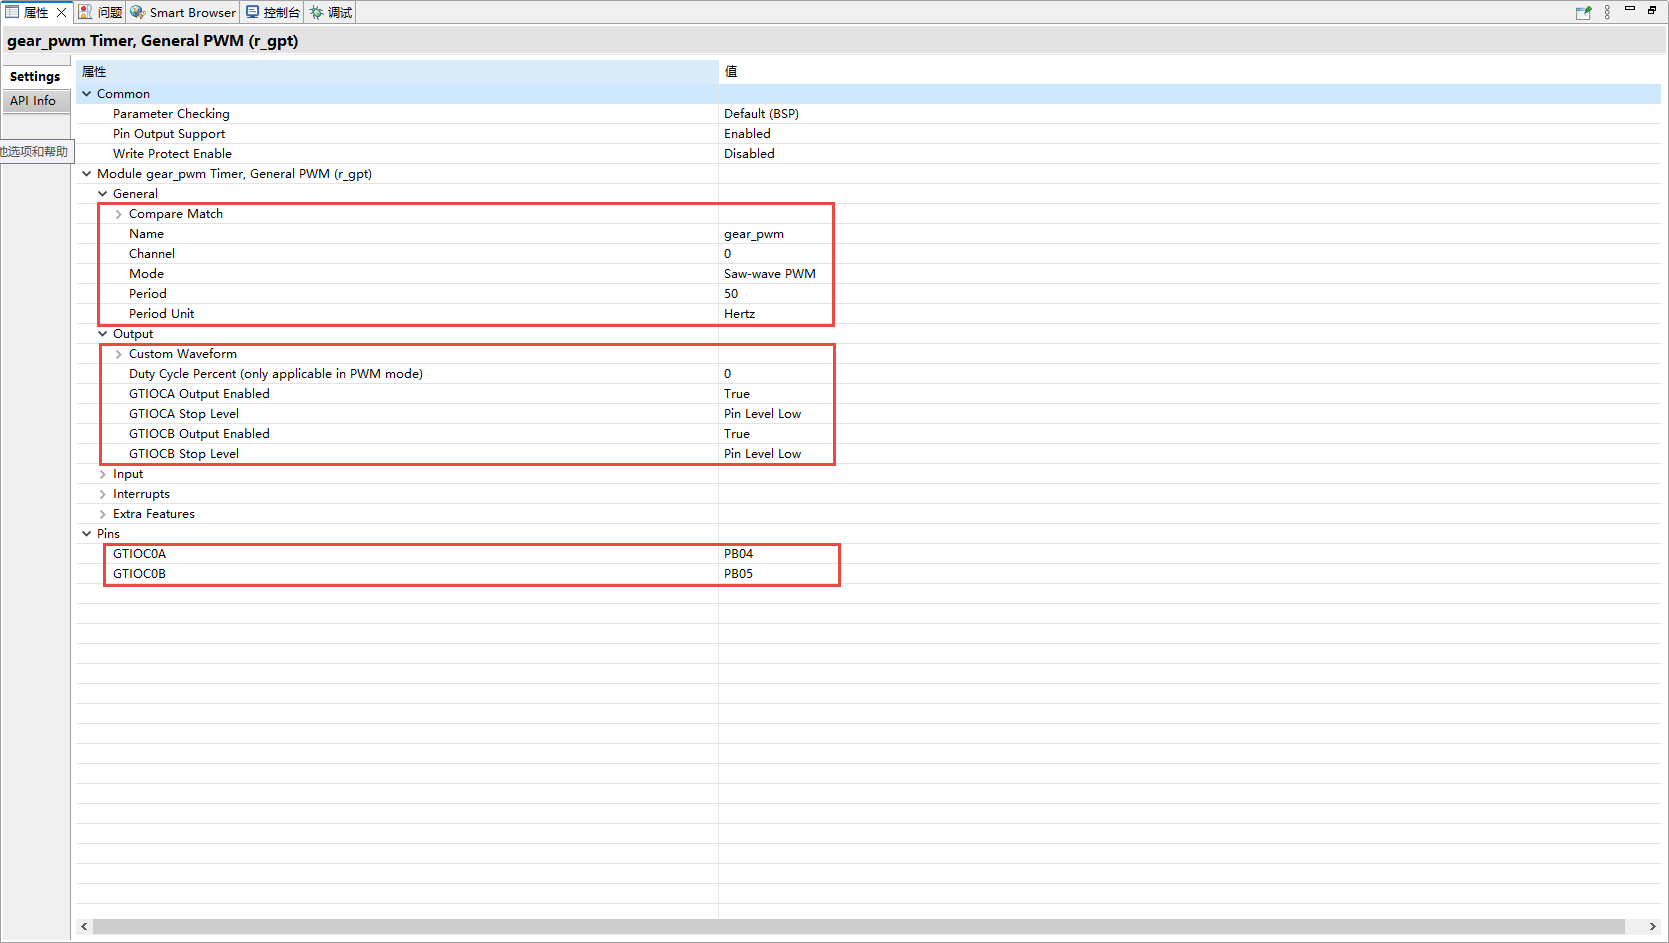Open the view menu three-dots icon
Screen dimensions: 1669x943
pyautogui.click(x=1607, y=12)
